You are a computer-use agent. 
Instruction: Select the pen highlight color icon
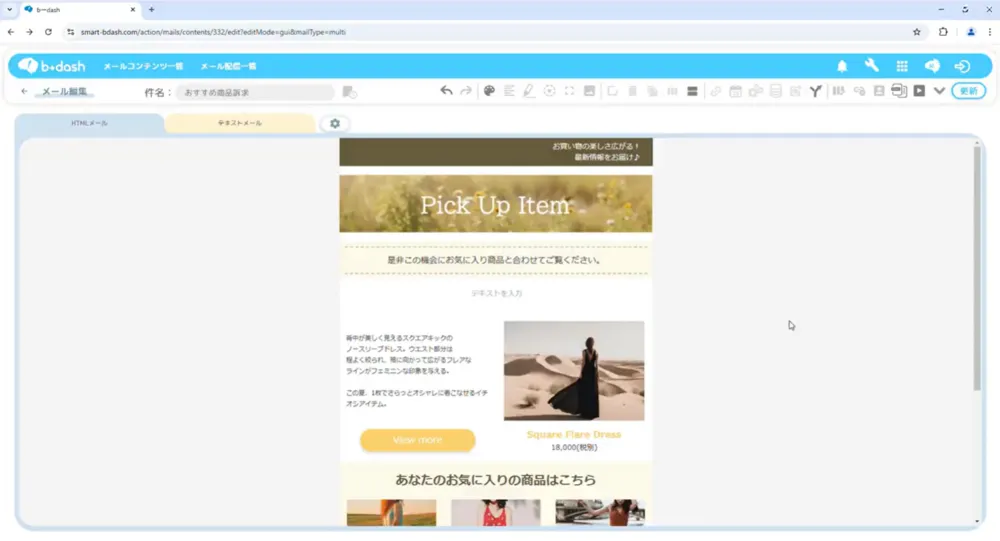pos(529,91)
